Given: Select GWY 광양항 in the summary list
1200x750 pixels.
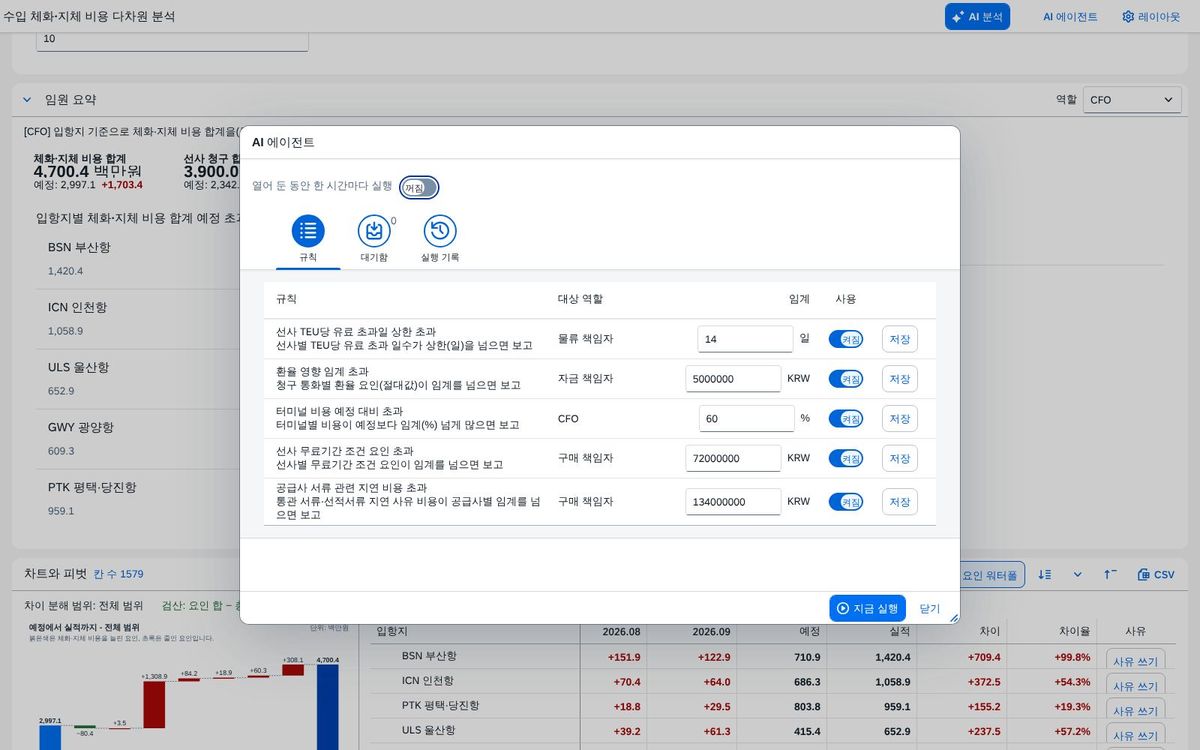Looking at the screenshot, I should tap(138, 438).
